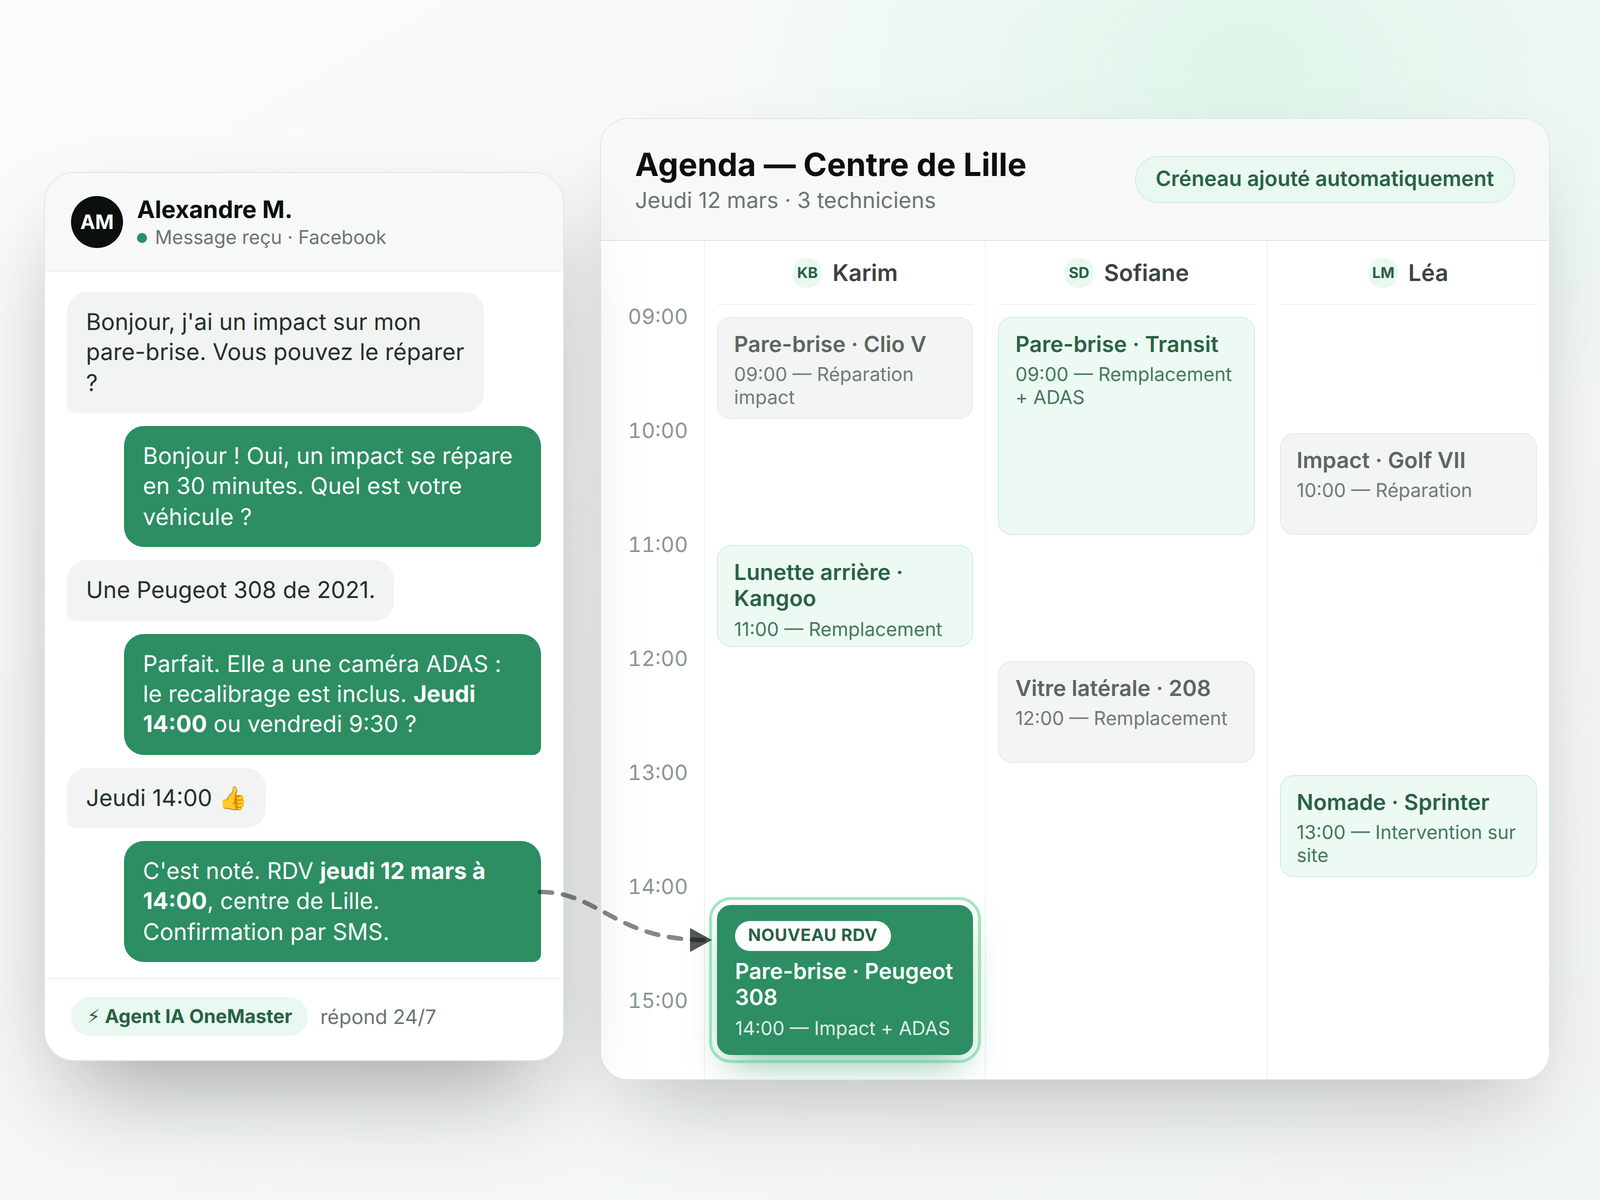Click the reply about caméra ADAS recalibrage
This screenshot has width=1600, height=1200.
pos(332,694)
